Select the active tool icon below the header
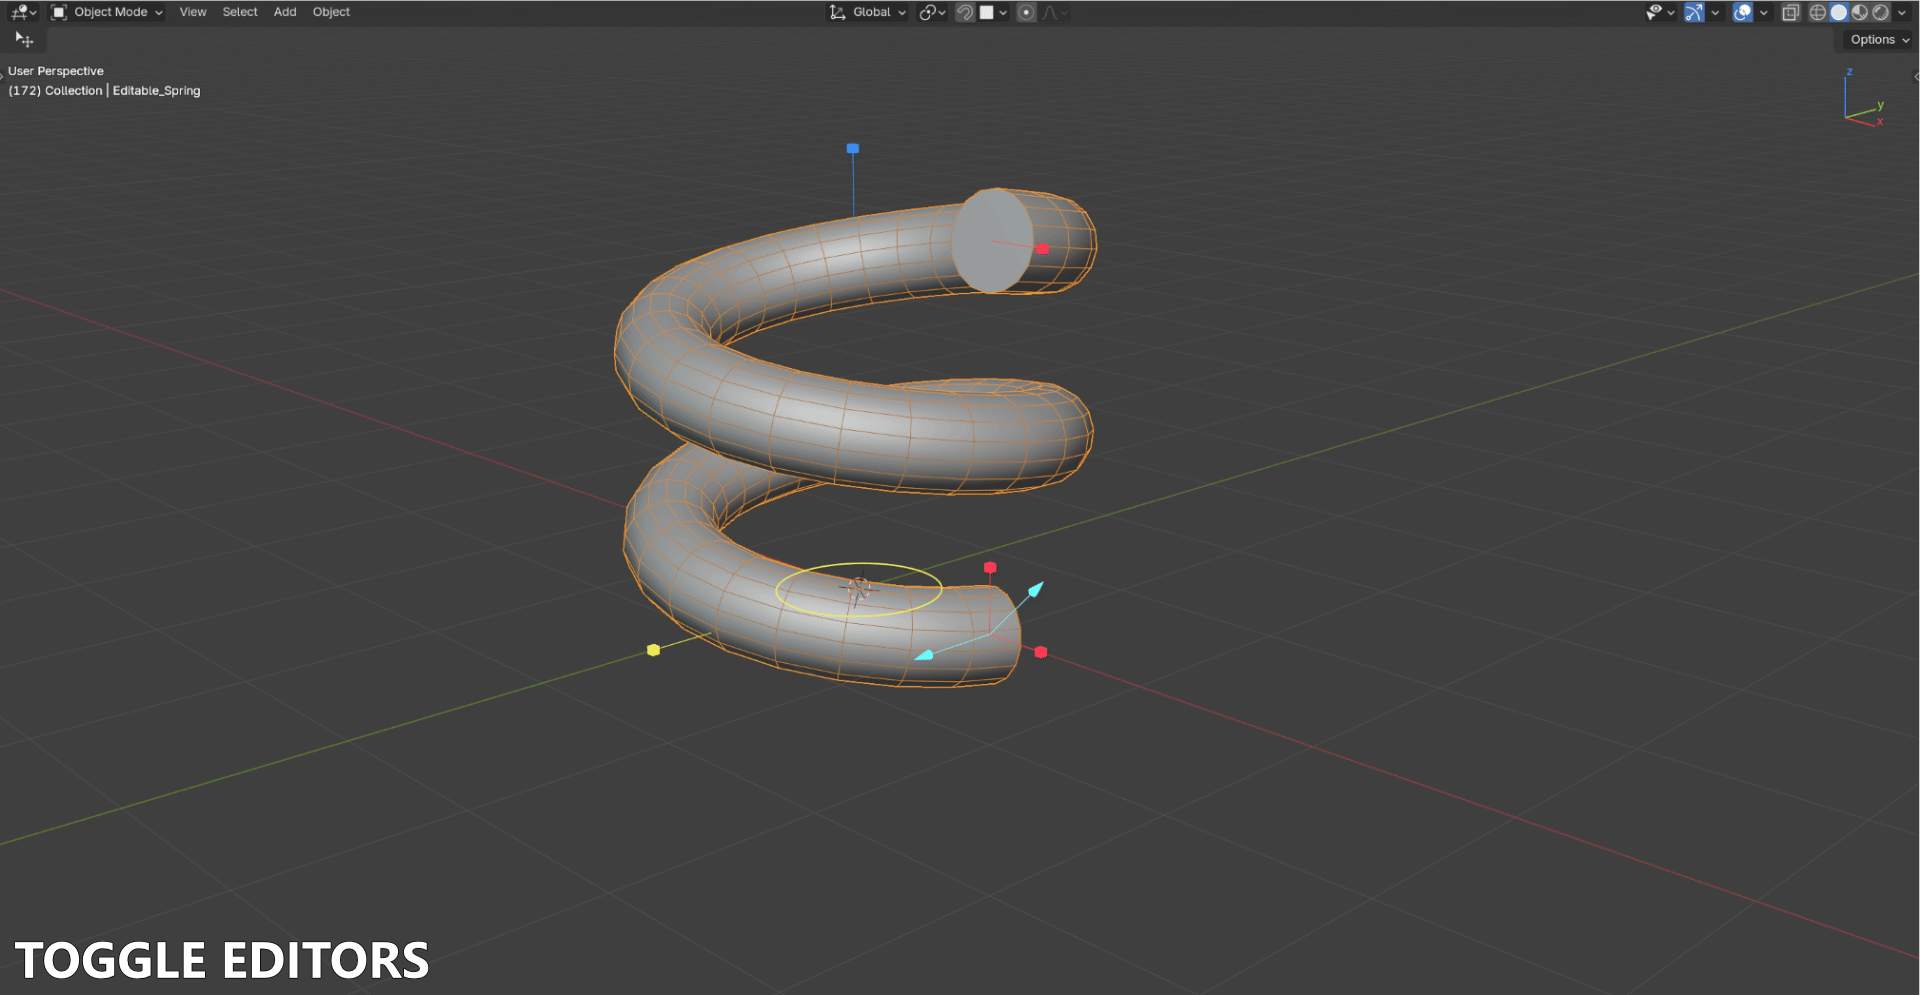 click(25, 40)
